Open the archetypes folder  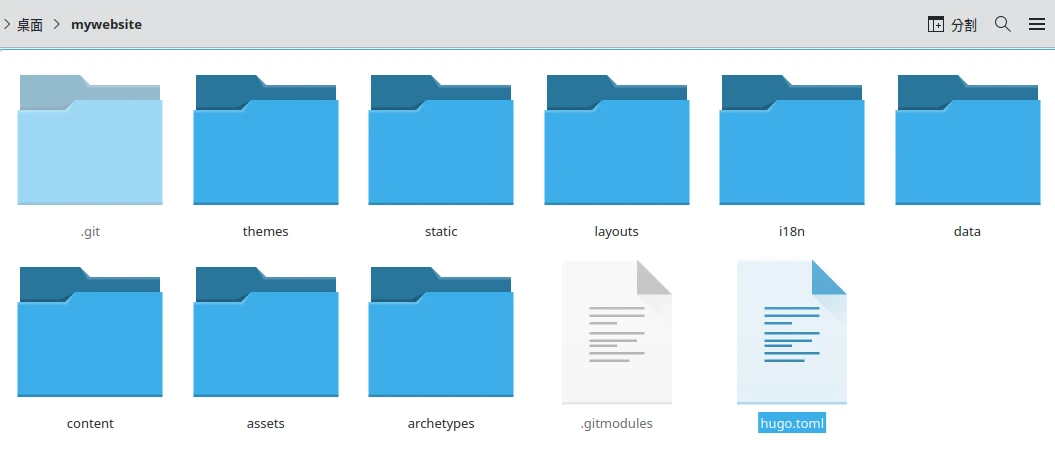[x=441, y=332]
